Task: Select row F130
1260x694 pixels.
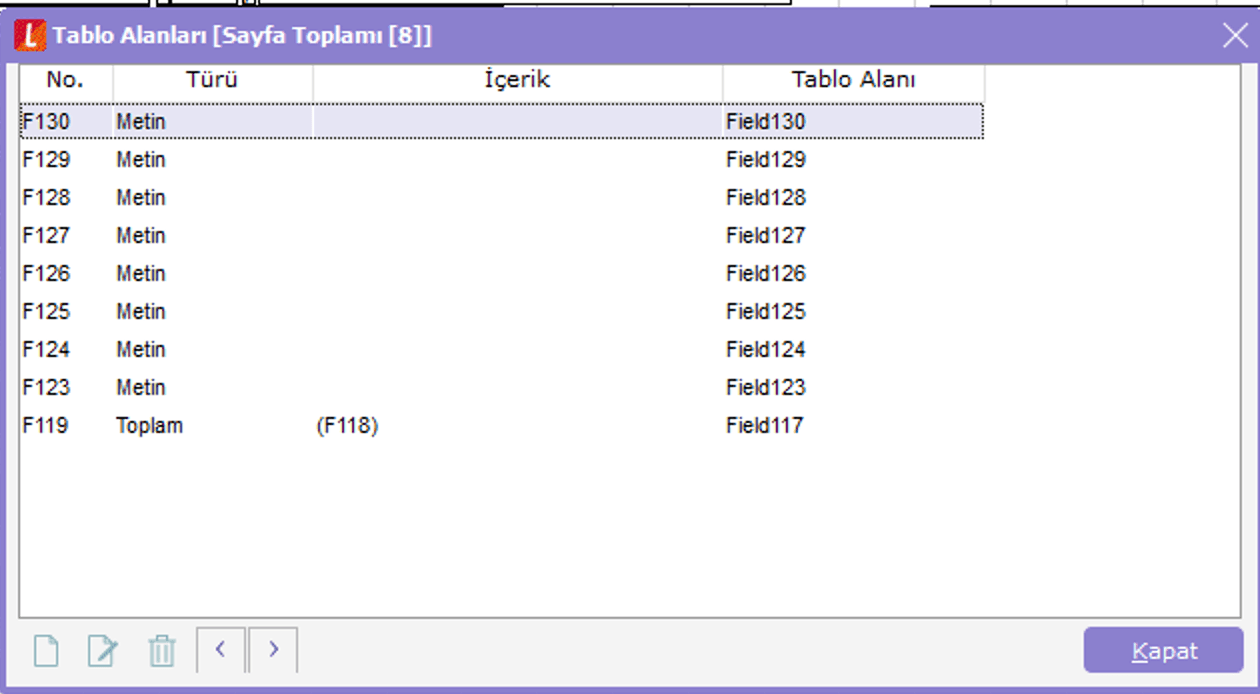Action: click(x=502, y=121)
